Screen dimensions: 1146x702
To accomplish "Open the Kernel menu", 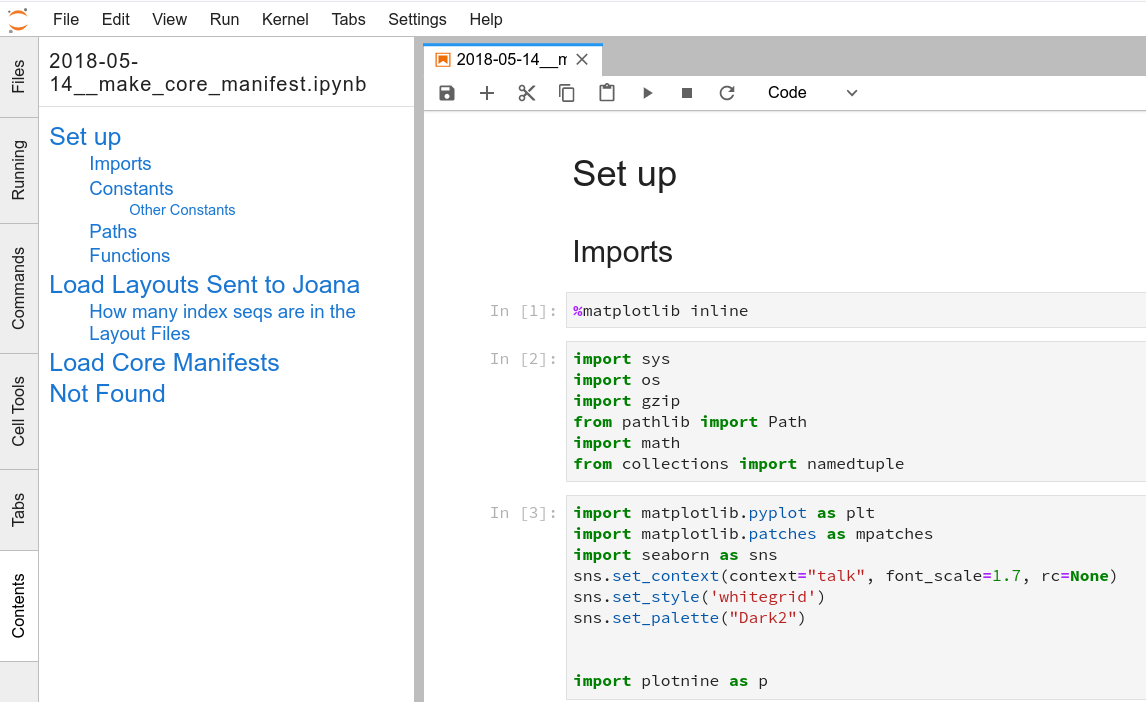I will [x=285, y=19].
